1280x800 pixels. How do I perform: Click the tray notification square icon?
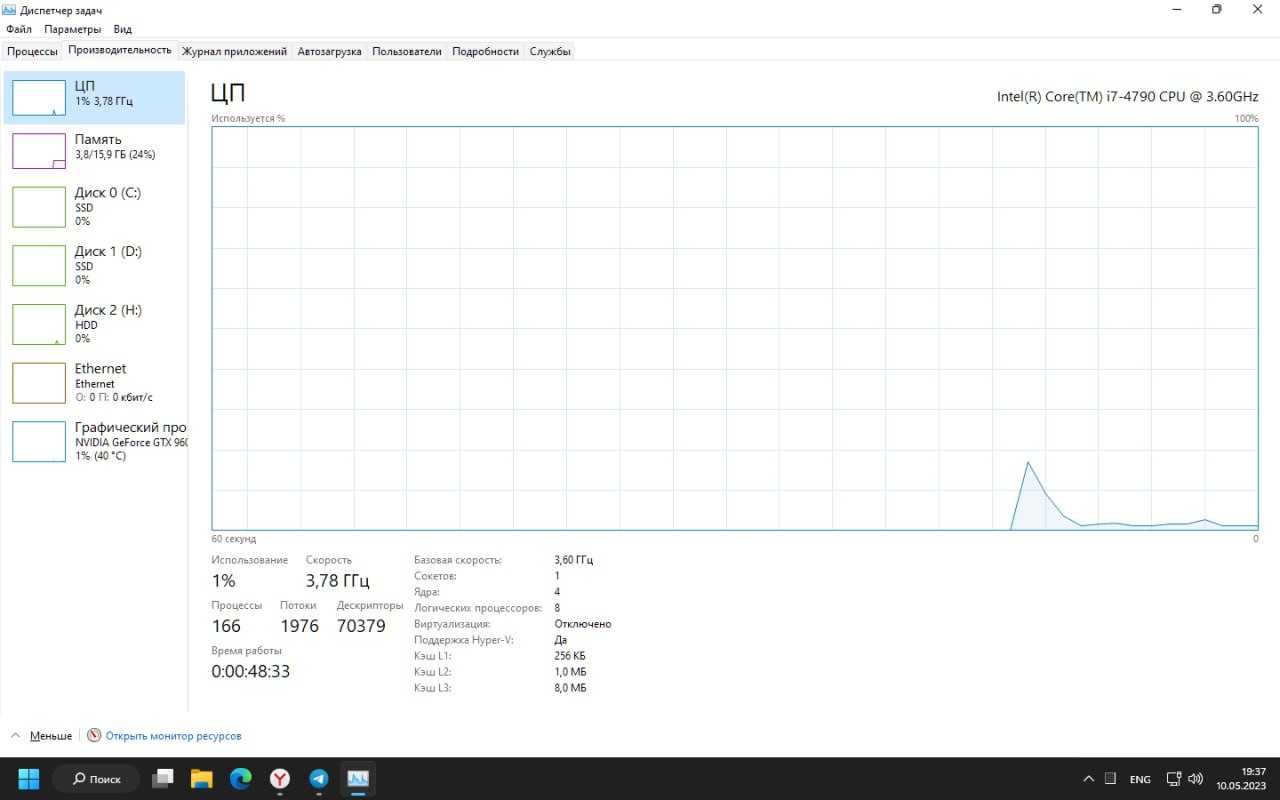1110,778
